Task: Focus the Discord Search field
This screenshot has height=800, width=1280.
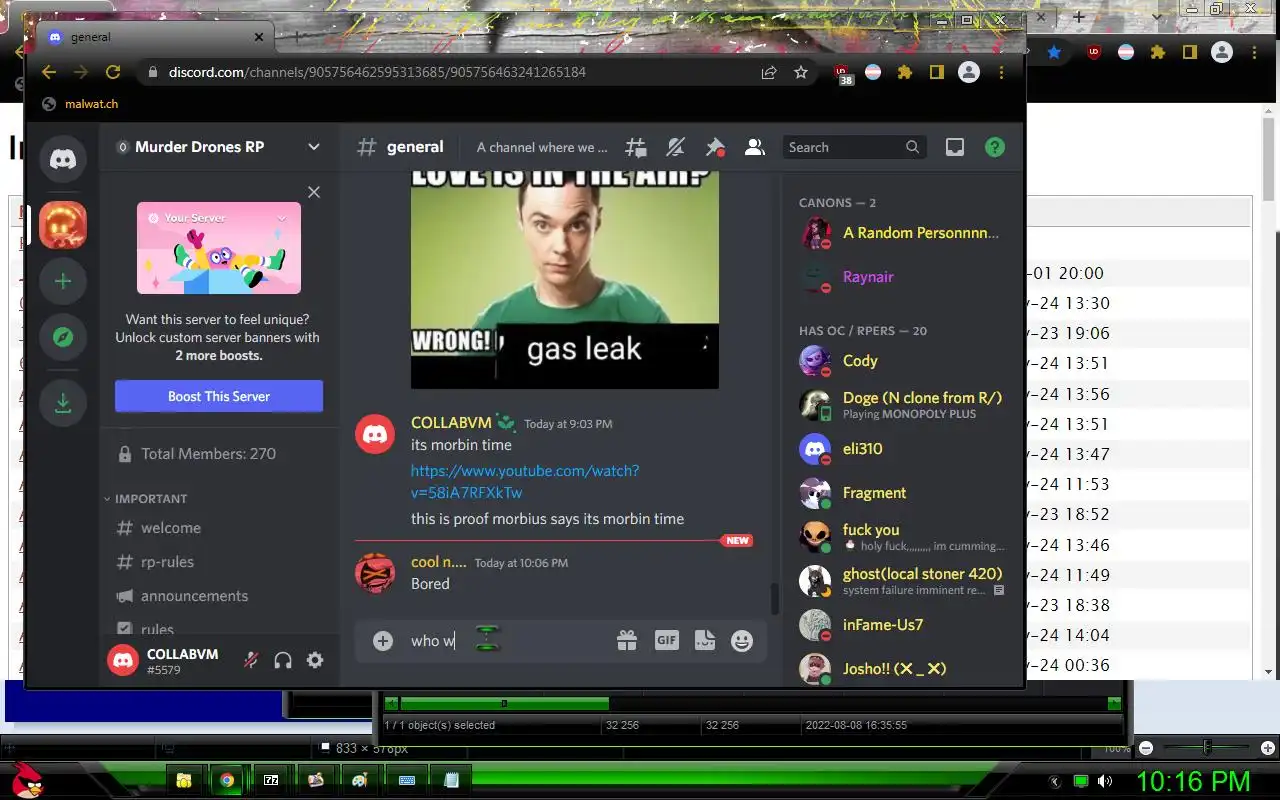Action: [854, 147]
